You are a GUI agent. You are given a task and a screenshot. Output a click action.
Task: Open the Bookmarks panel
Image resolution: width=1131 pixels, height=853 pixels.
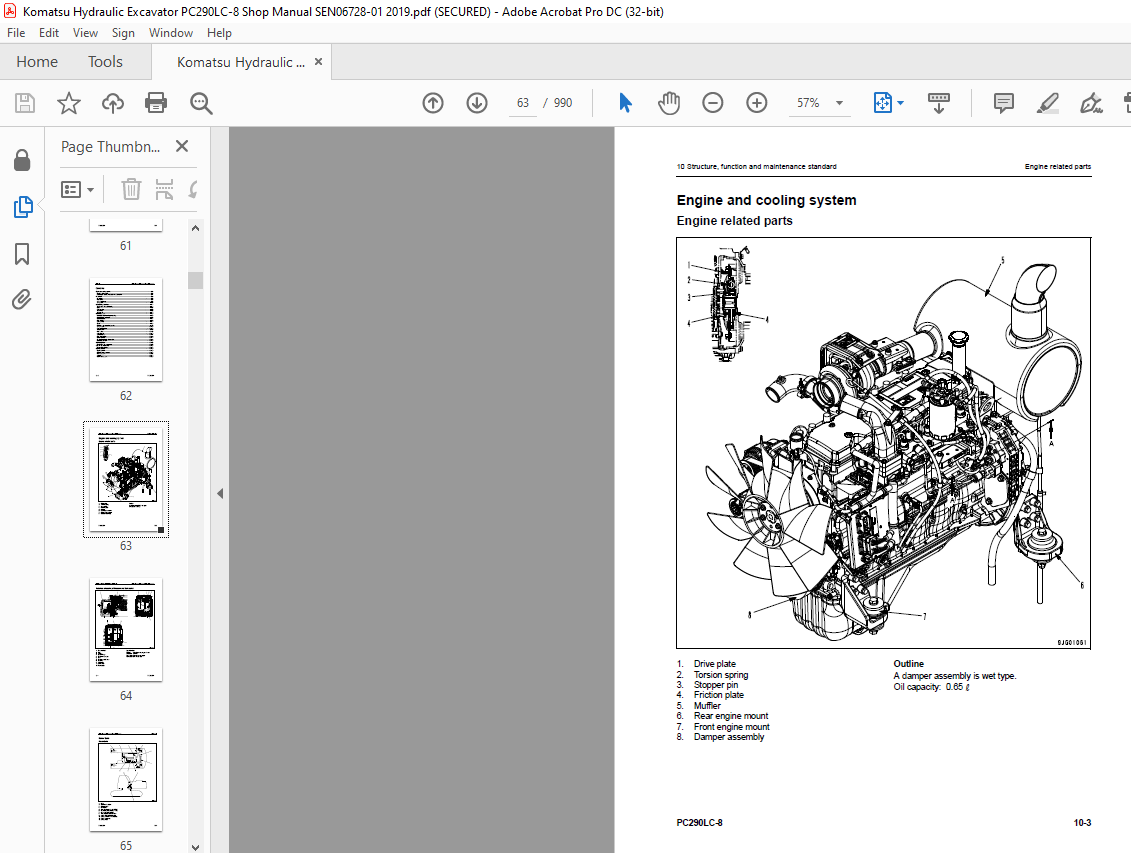[x=22, y=254]
